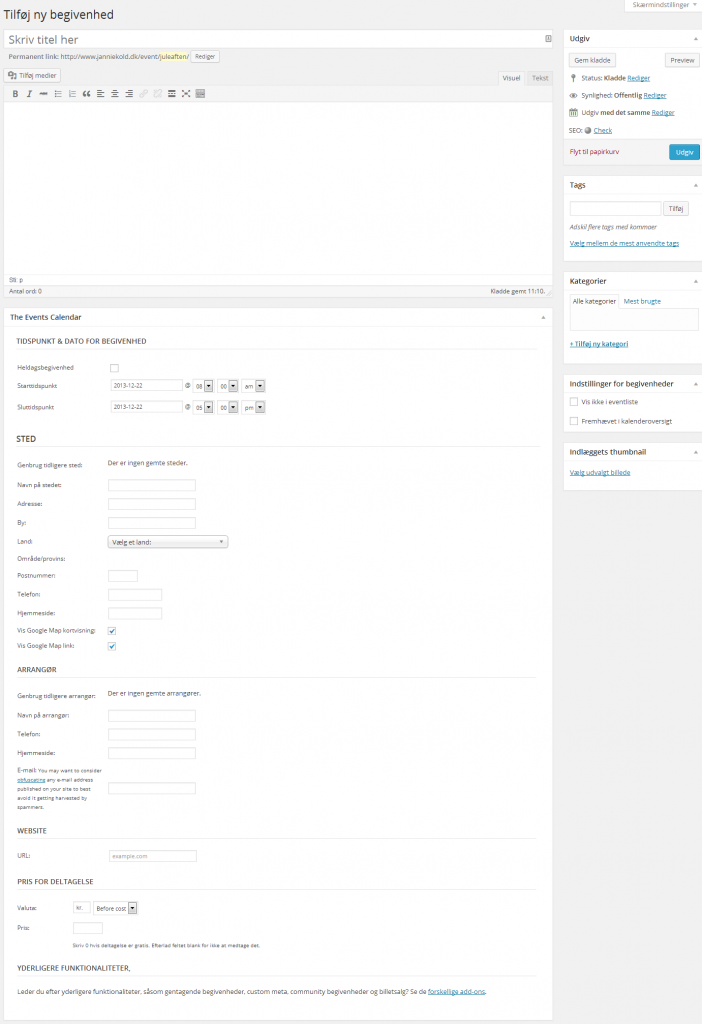The image size is (702, 1024).
Task: Click the icon inside the title field
Action: pos(548,39)
